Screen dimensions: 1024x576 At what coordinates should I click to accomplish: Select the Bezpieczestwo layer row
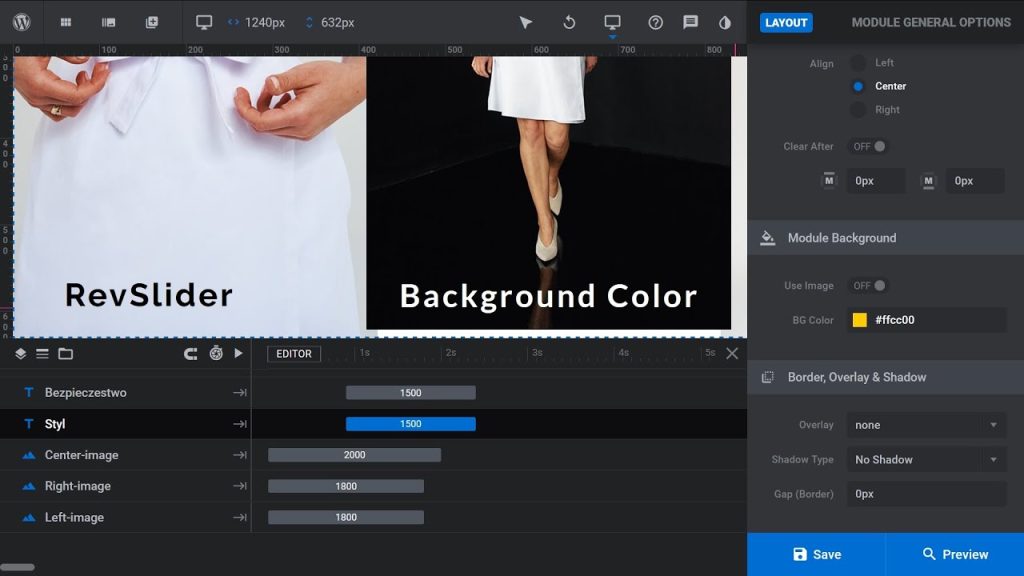pos(125,392)
